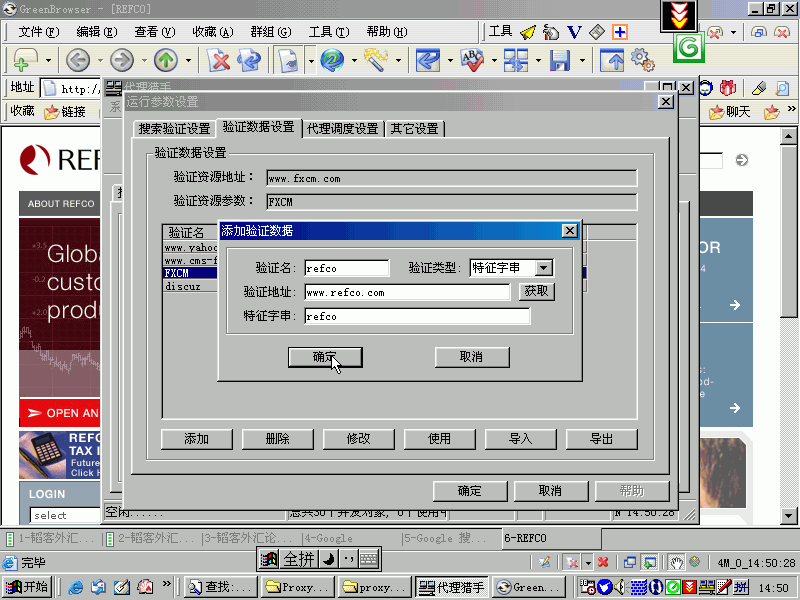Click the red gift box icon
This screenshot has height=600, width=800.
[728, 88]
